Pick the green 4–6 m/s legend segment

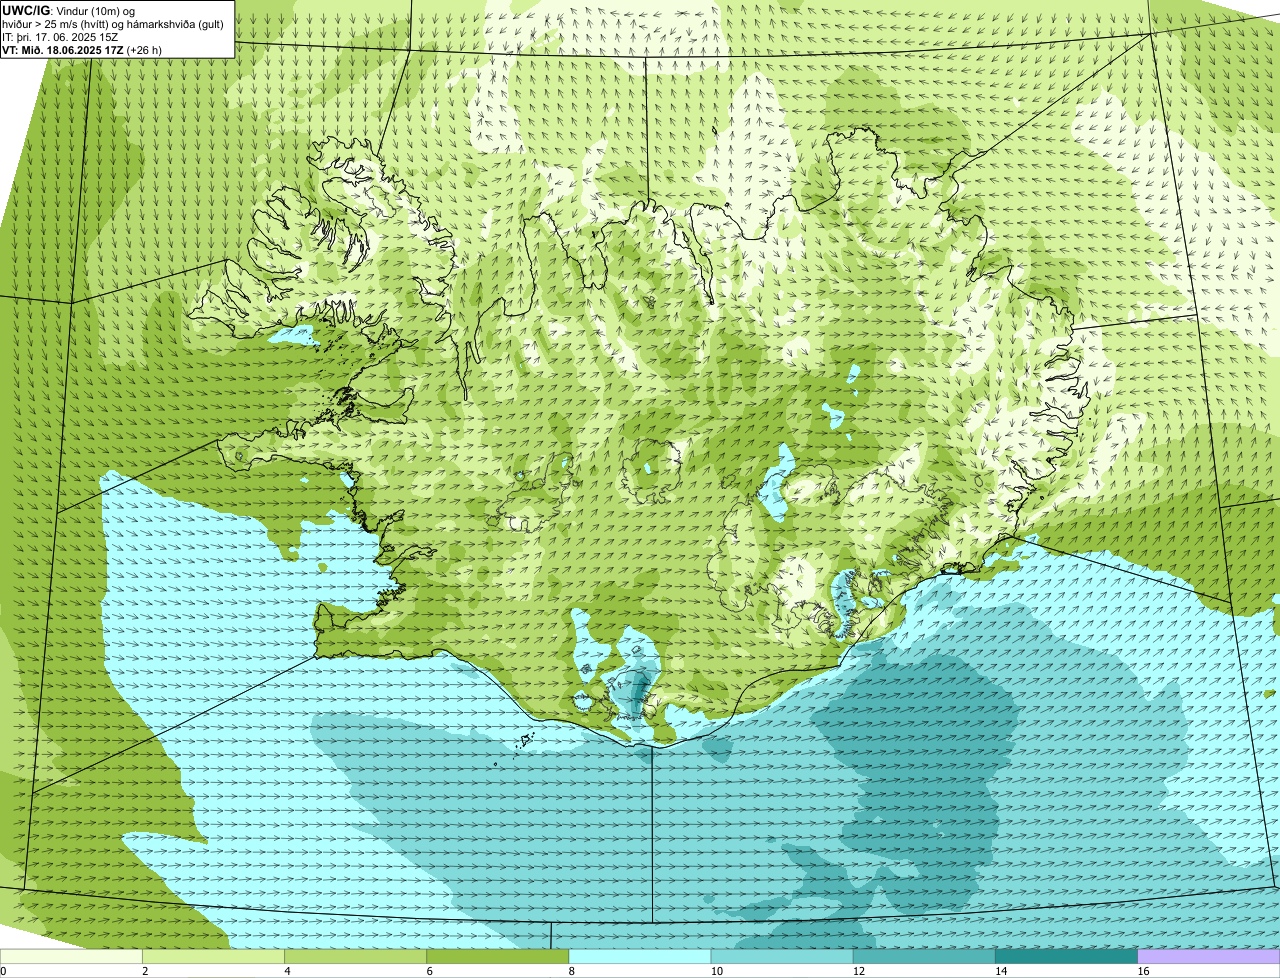click(357, 956)
